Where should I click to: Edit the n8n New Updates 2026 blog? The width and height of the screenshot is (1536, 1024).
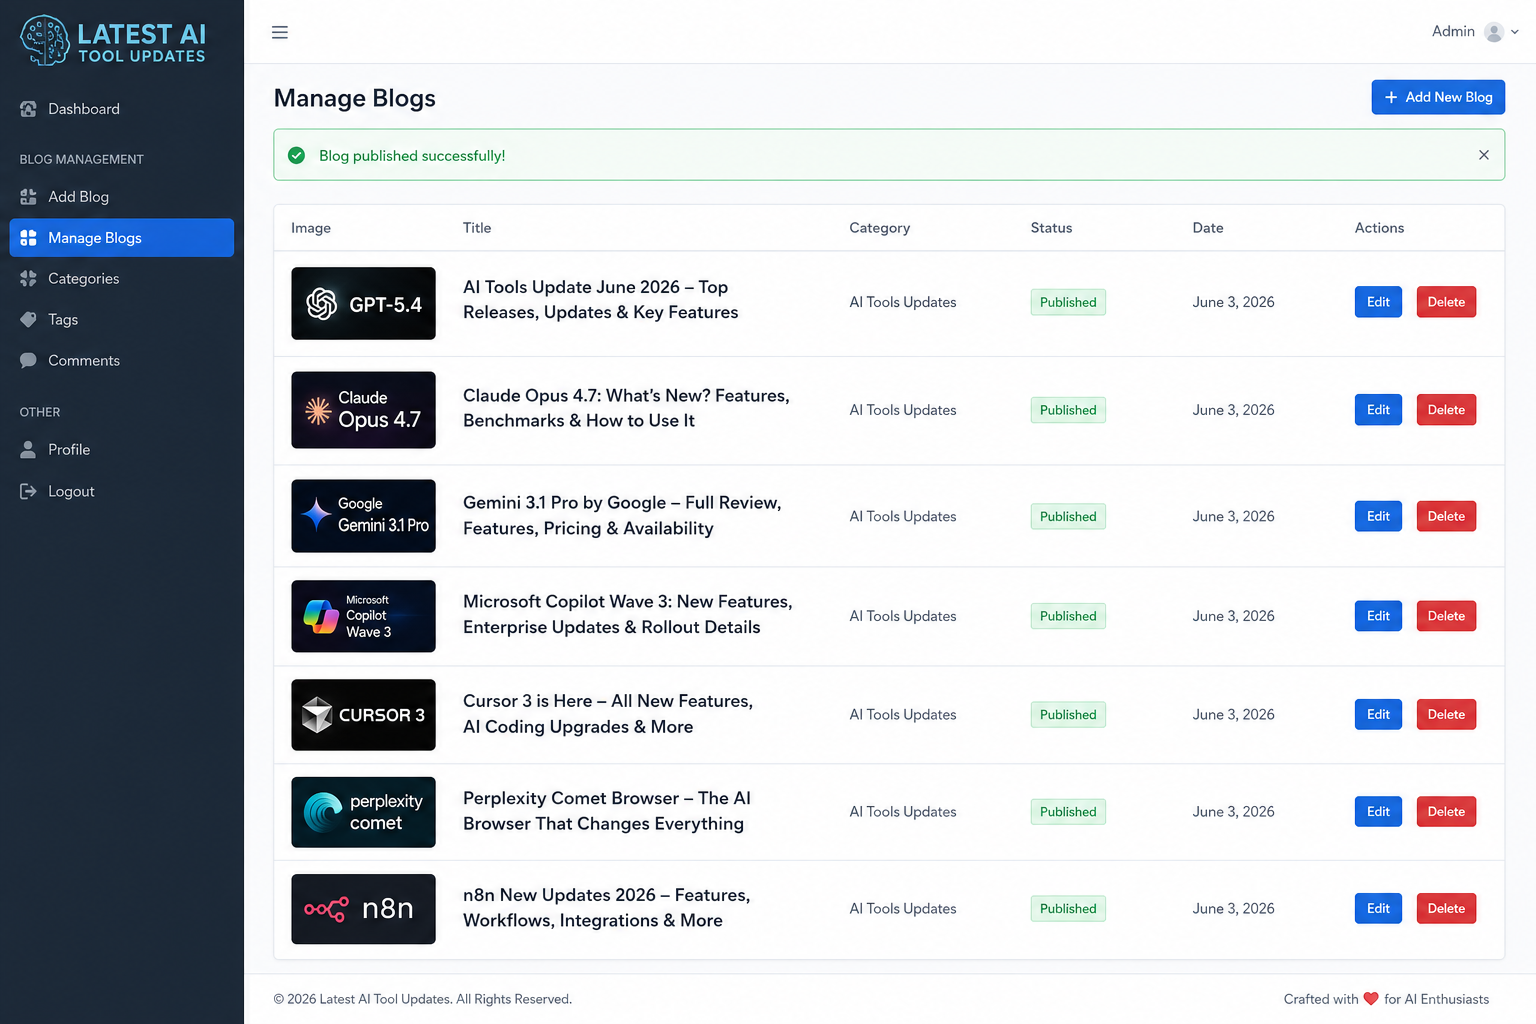coord(1378,909)
